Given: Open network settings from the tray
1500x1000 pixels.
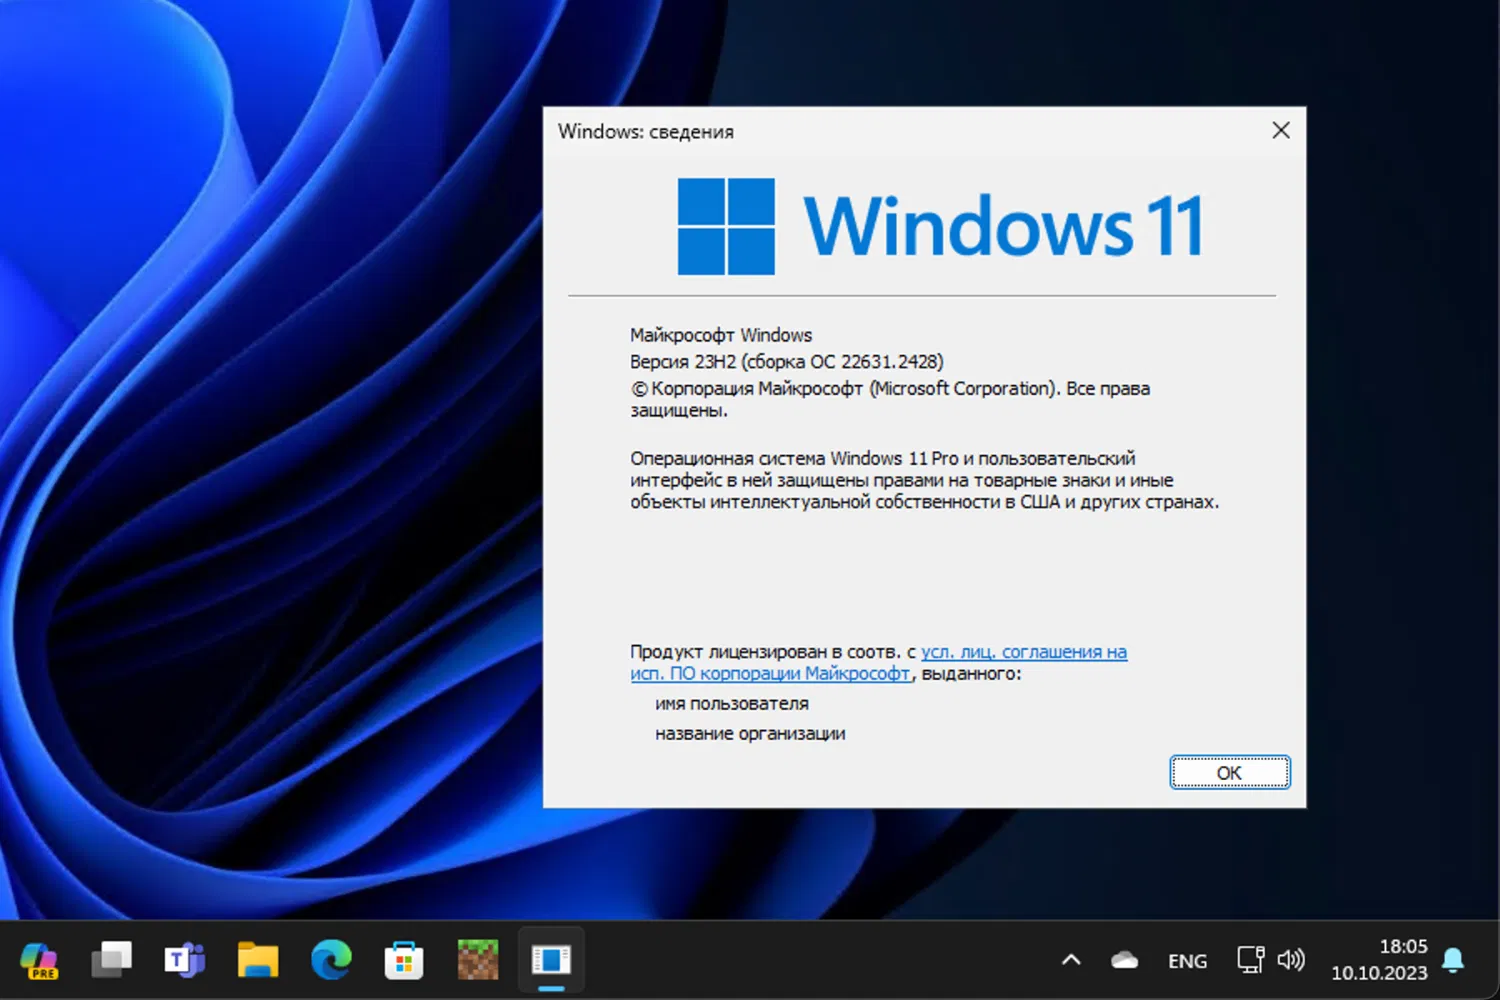Looking at the screenshot, I should click(1249, 960).
